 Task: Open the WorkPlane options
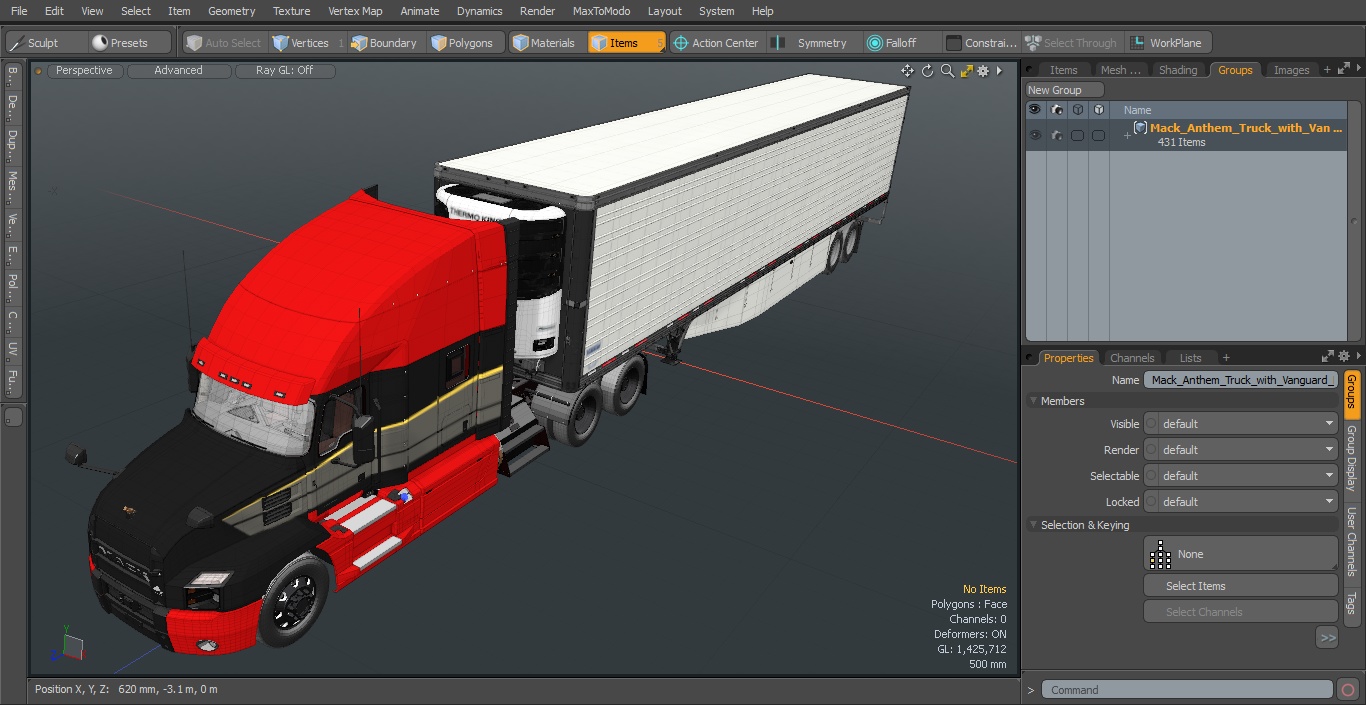pyautogui.click(x=1167, y=43)
